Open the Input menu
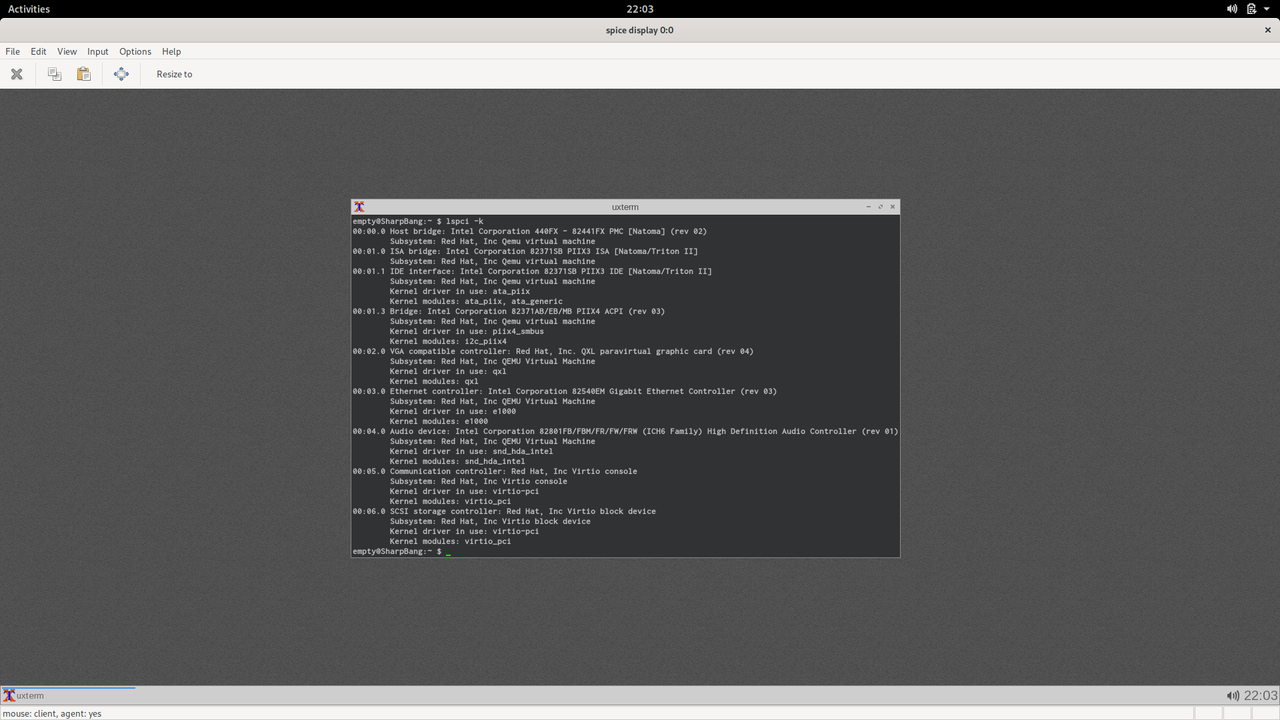The height and width of the screenshot is (720, 1280). (x=98, y=51)
